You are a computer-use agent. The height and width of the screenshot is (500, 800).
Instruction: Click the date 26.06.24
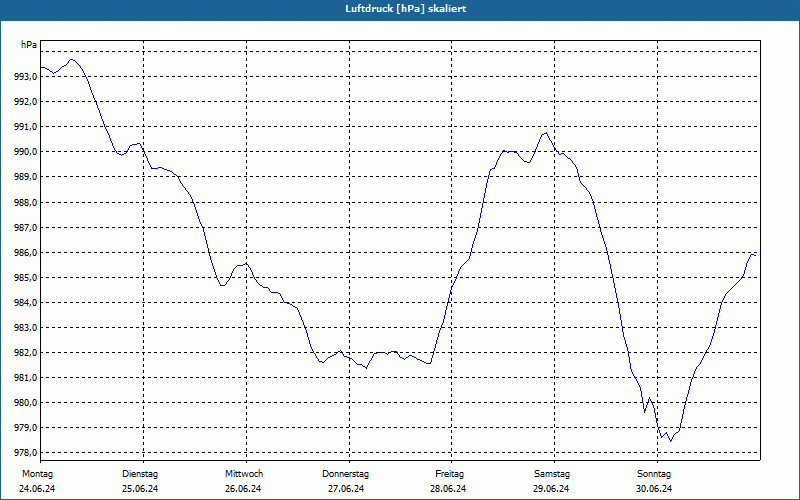point(243,489)
